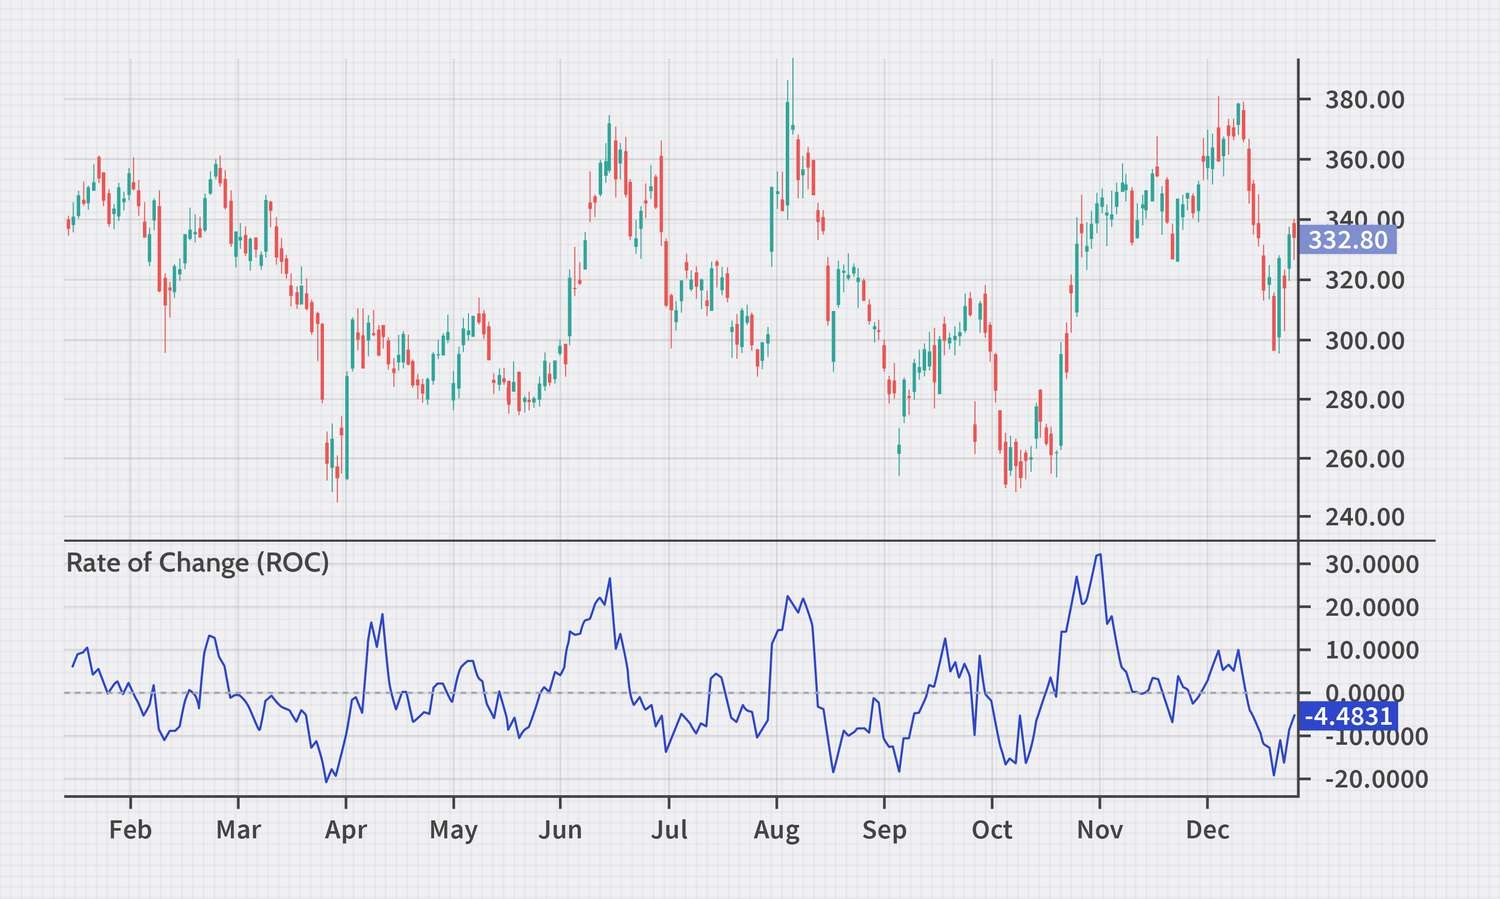1500x899 pixels.
Task: Select the 300.00 price axis value
Action: click(1364, 340)
